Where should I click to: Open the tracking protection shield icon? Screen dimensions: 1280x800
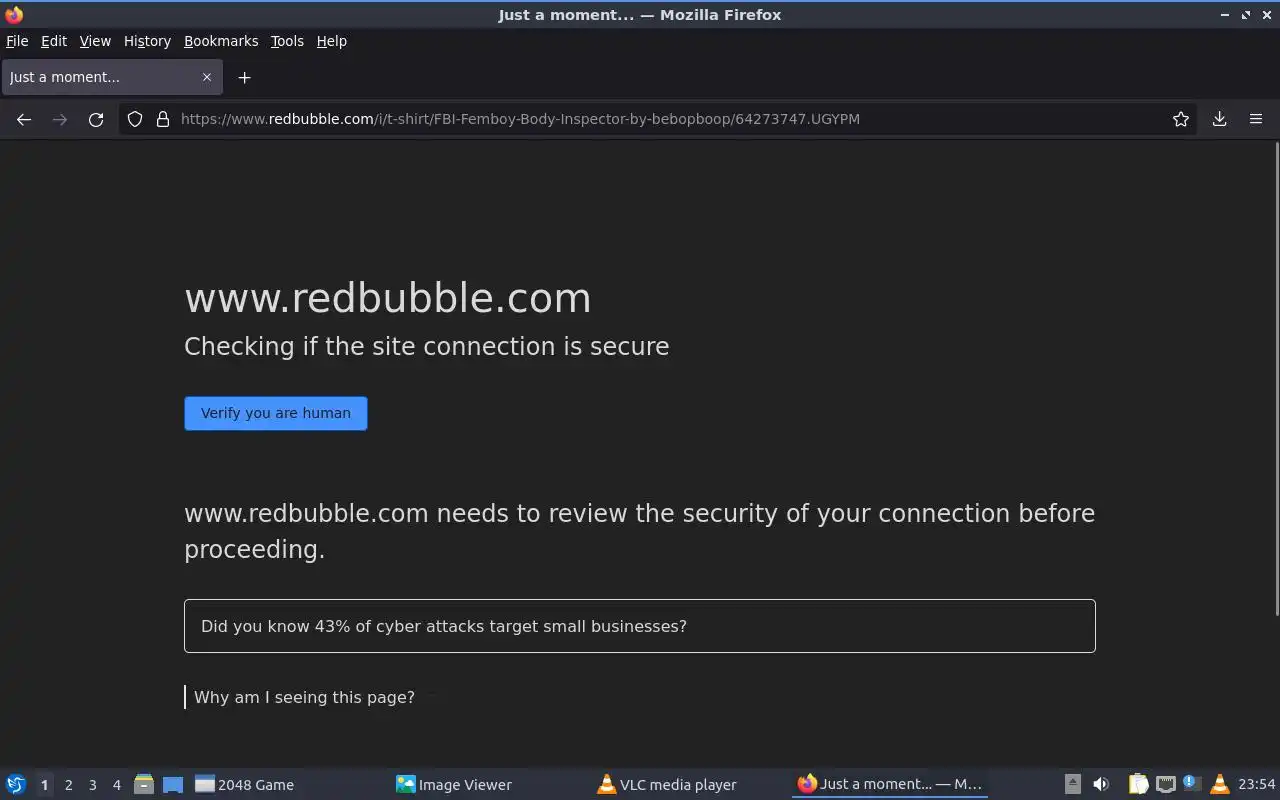click(135, 119)
